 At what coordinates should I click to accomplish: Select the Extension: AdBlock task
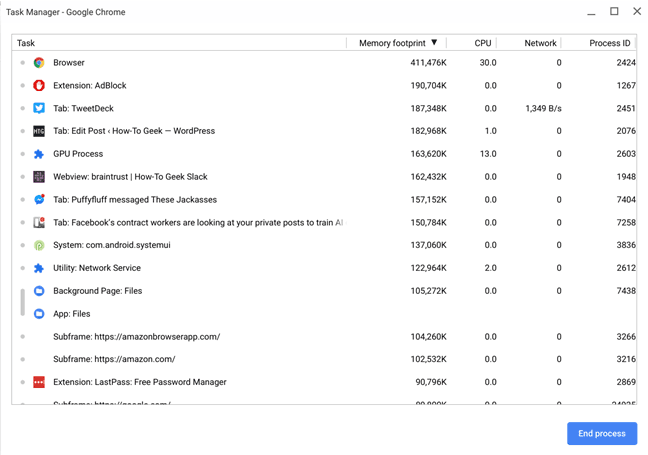(90, 86)
